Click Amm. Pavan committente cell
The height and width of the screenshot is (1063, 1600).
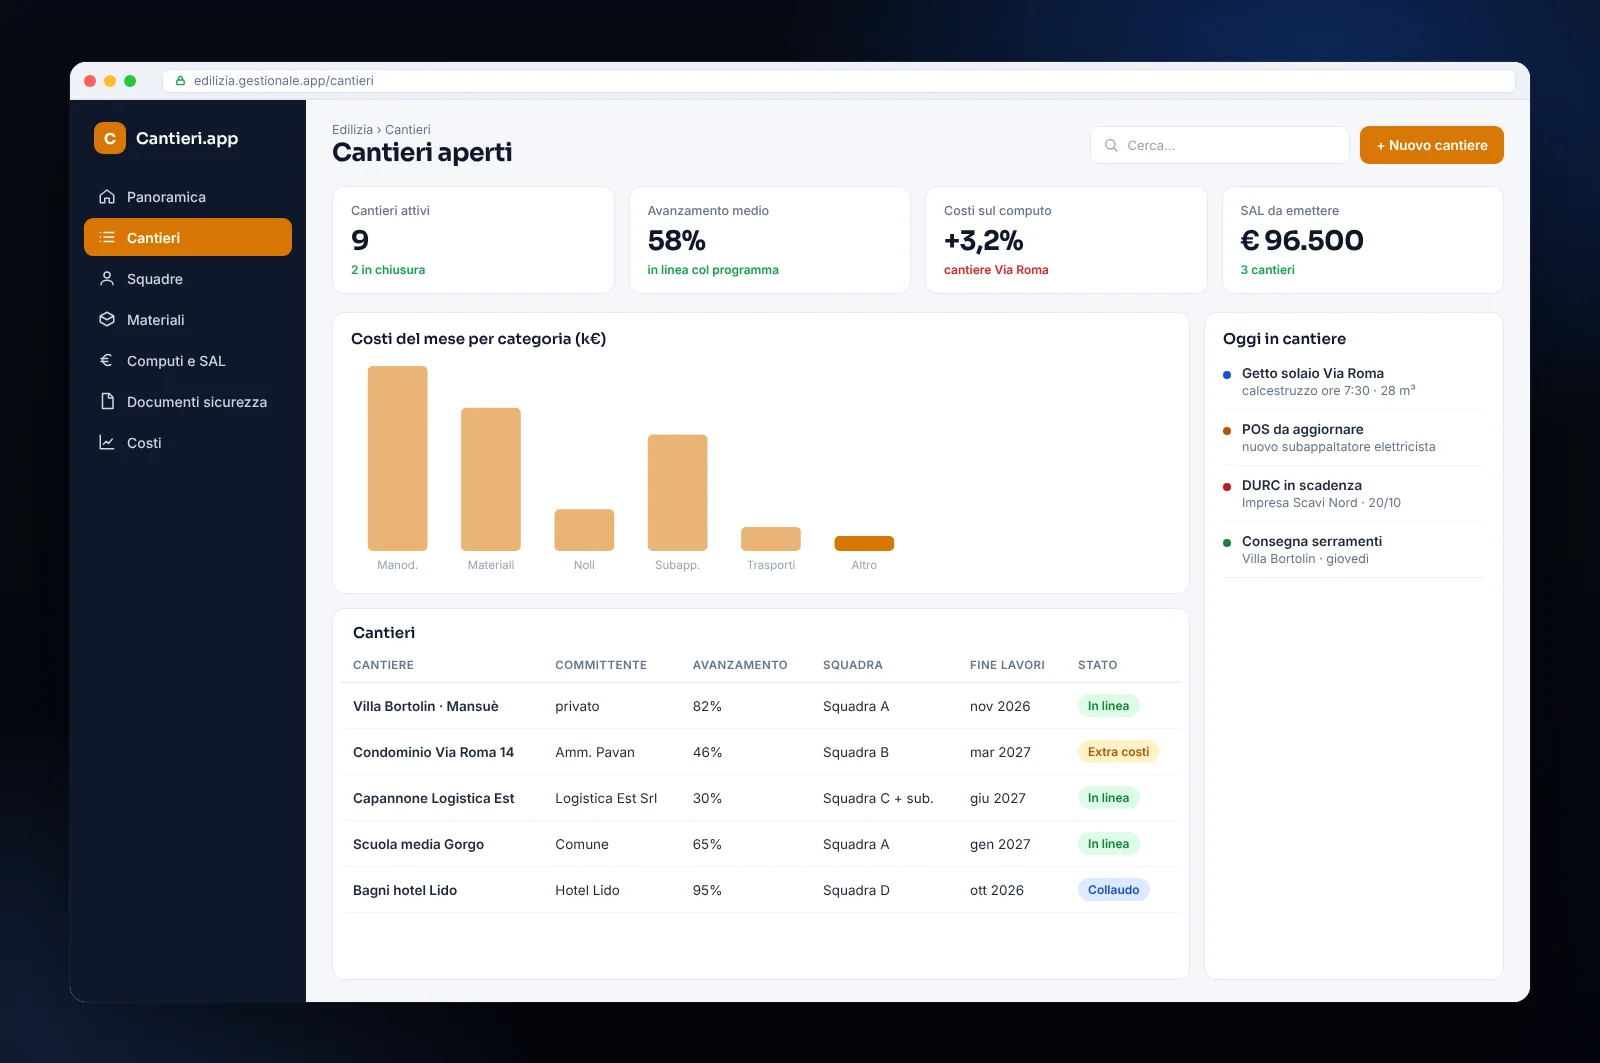pyautogui.click(x=595, y=752)
